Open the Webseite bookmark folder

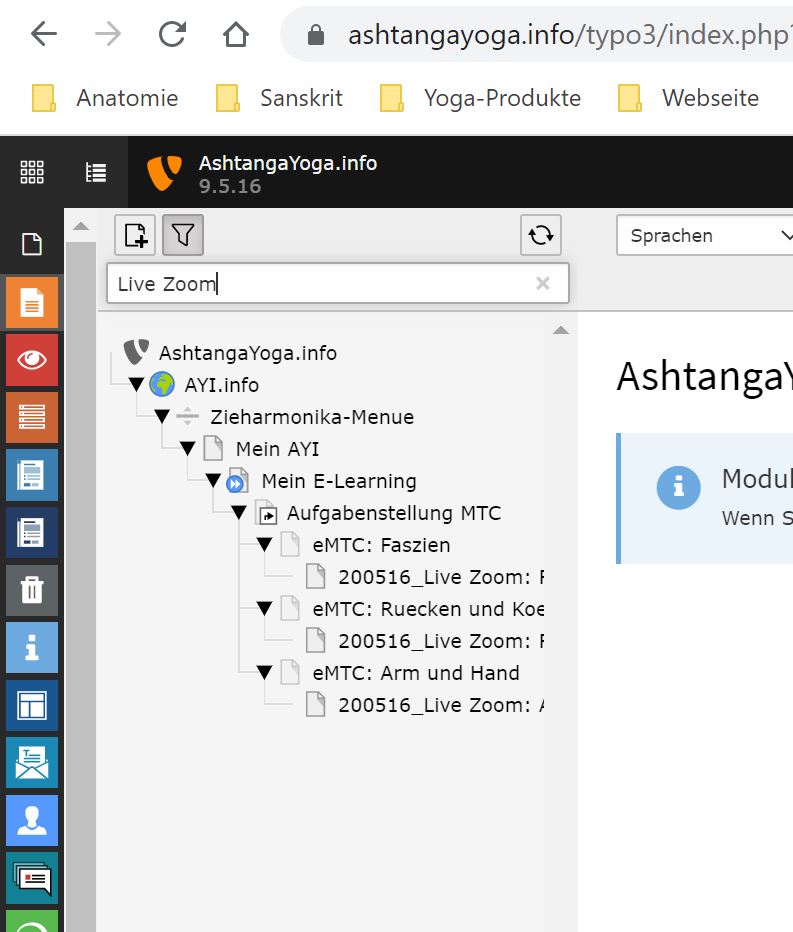pyautogui.click(x=688, y=98)
